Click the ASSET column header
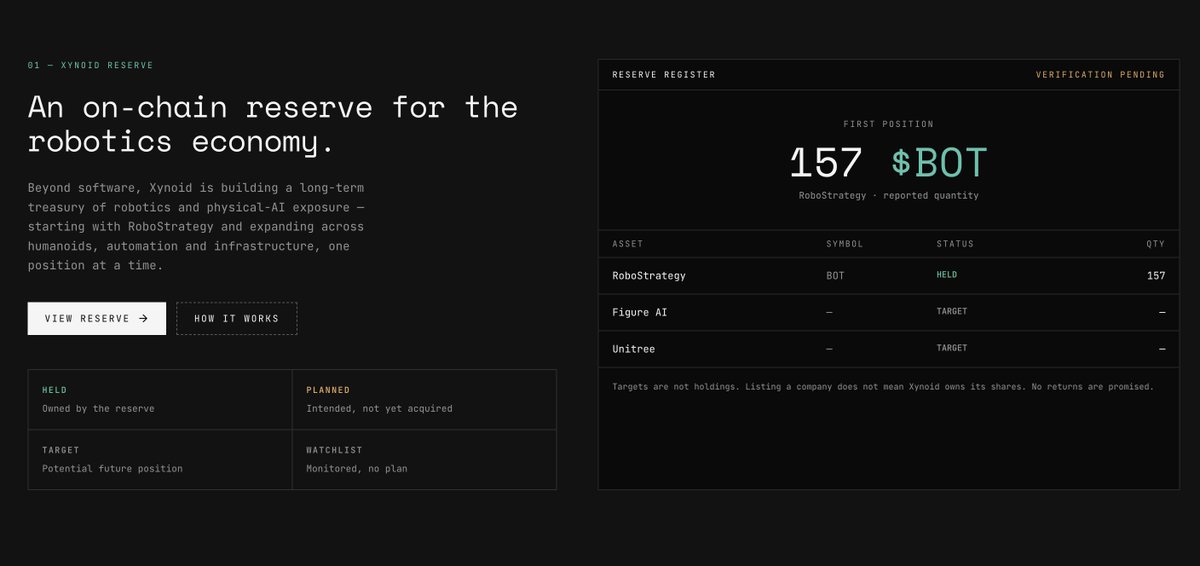Viewport: 1200px width, 566px height. click(628, 244)
